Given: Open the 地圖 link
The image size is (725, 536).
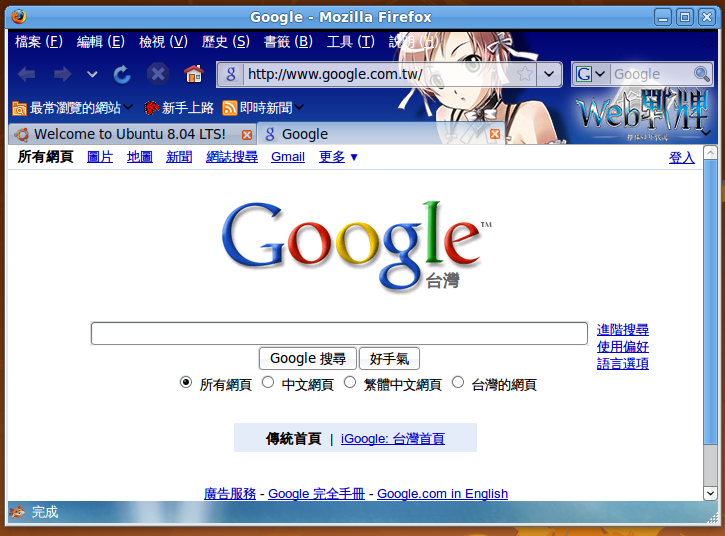Looking at the screenshot, I should pyautogui.click(x=140, y=157).
